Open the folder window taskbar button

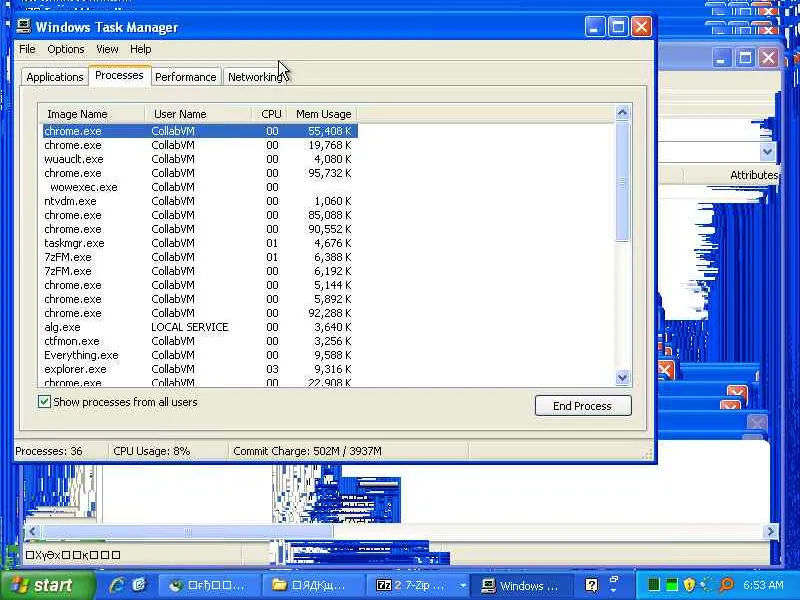312,585
